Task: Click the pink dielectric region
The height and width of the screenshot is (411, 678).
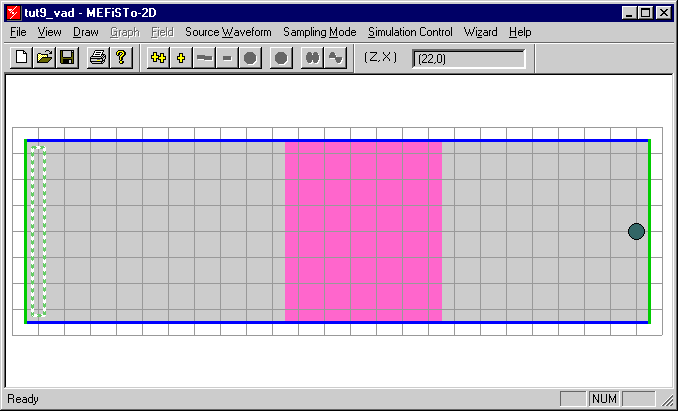Action: (x=363, y=231)
